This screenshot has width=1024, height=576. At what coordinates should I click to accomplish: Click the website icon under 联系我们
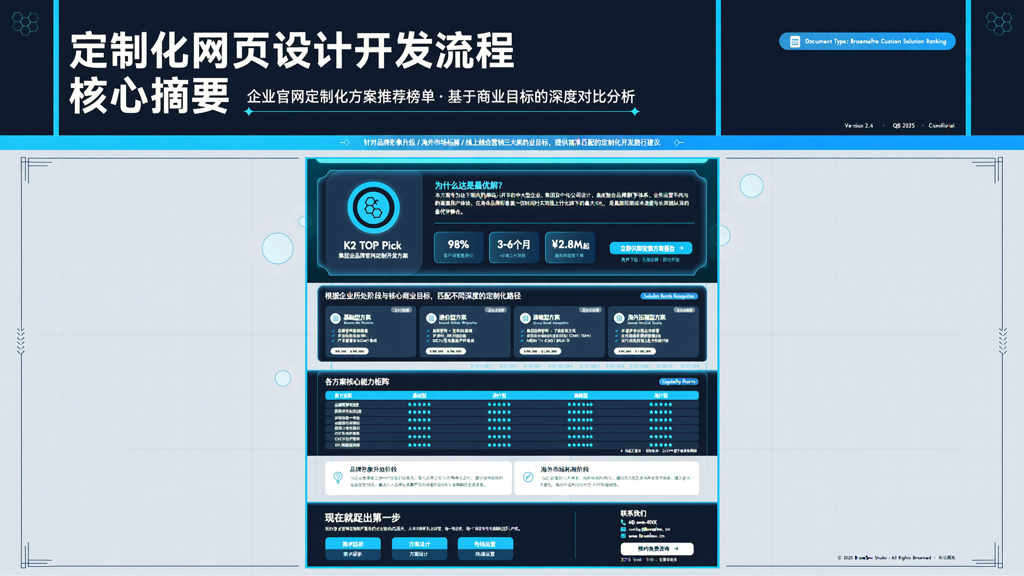[623, 536]
